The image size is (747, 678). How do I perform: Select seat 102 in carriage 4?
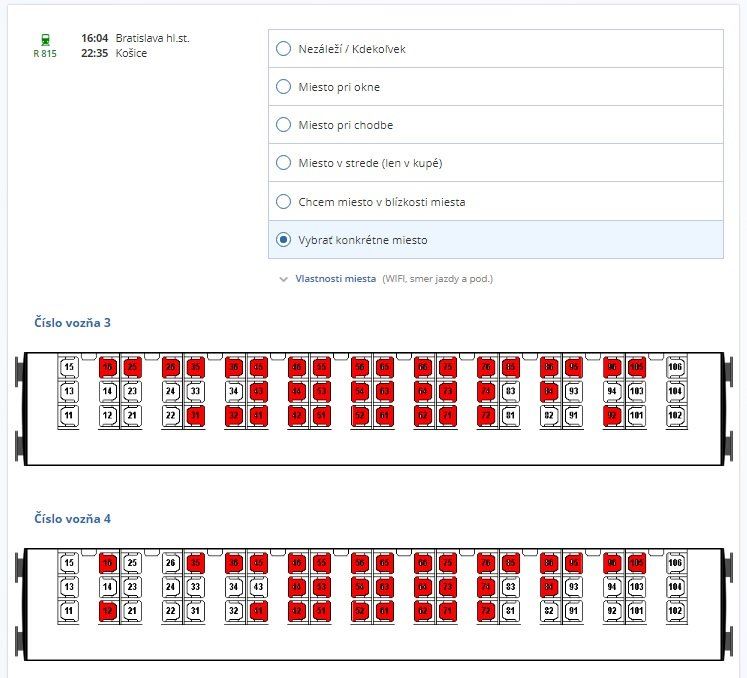[676, 610]
